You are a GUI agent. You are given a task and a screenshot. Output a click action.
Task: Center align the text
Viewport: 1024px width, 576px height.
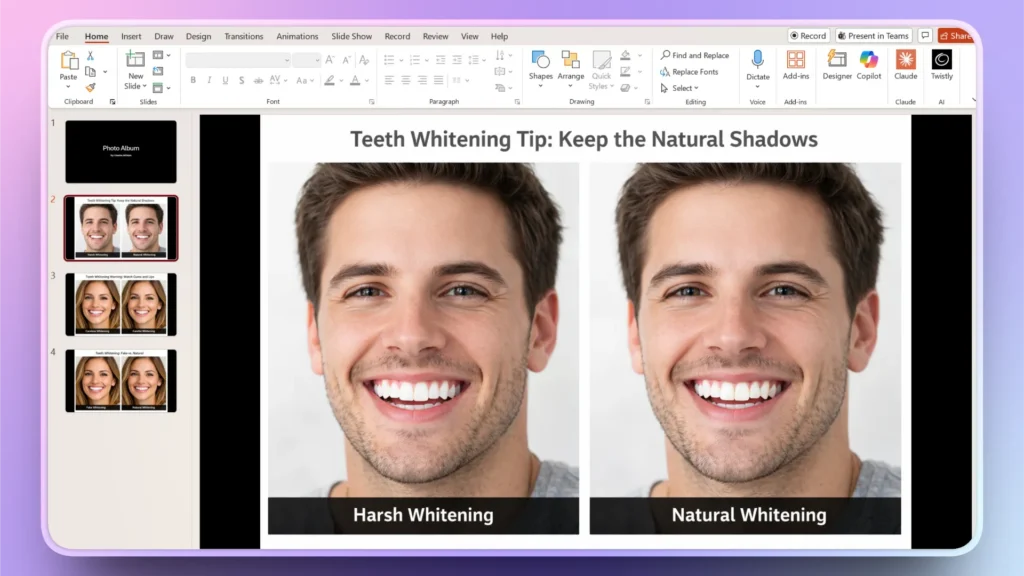click(406, 80)
